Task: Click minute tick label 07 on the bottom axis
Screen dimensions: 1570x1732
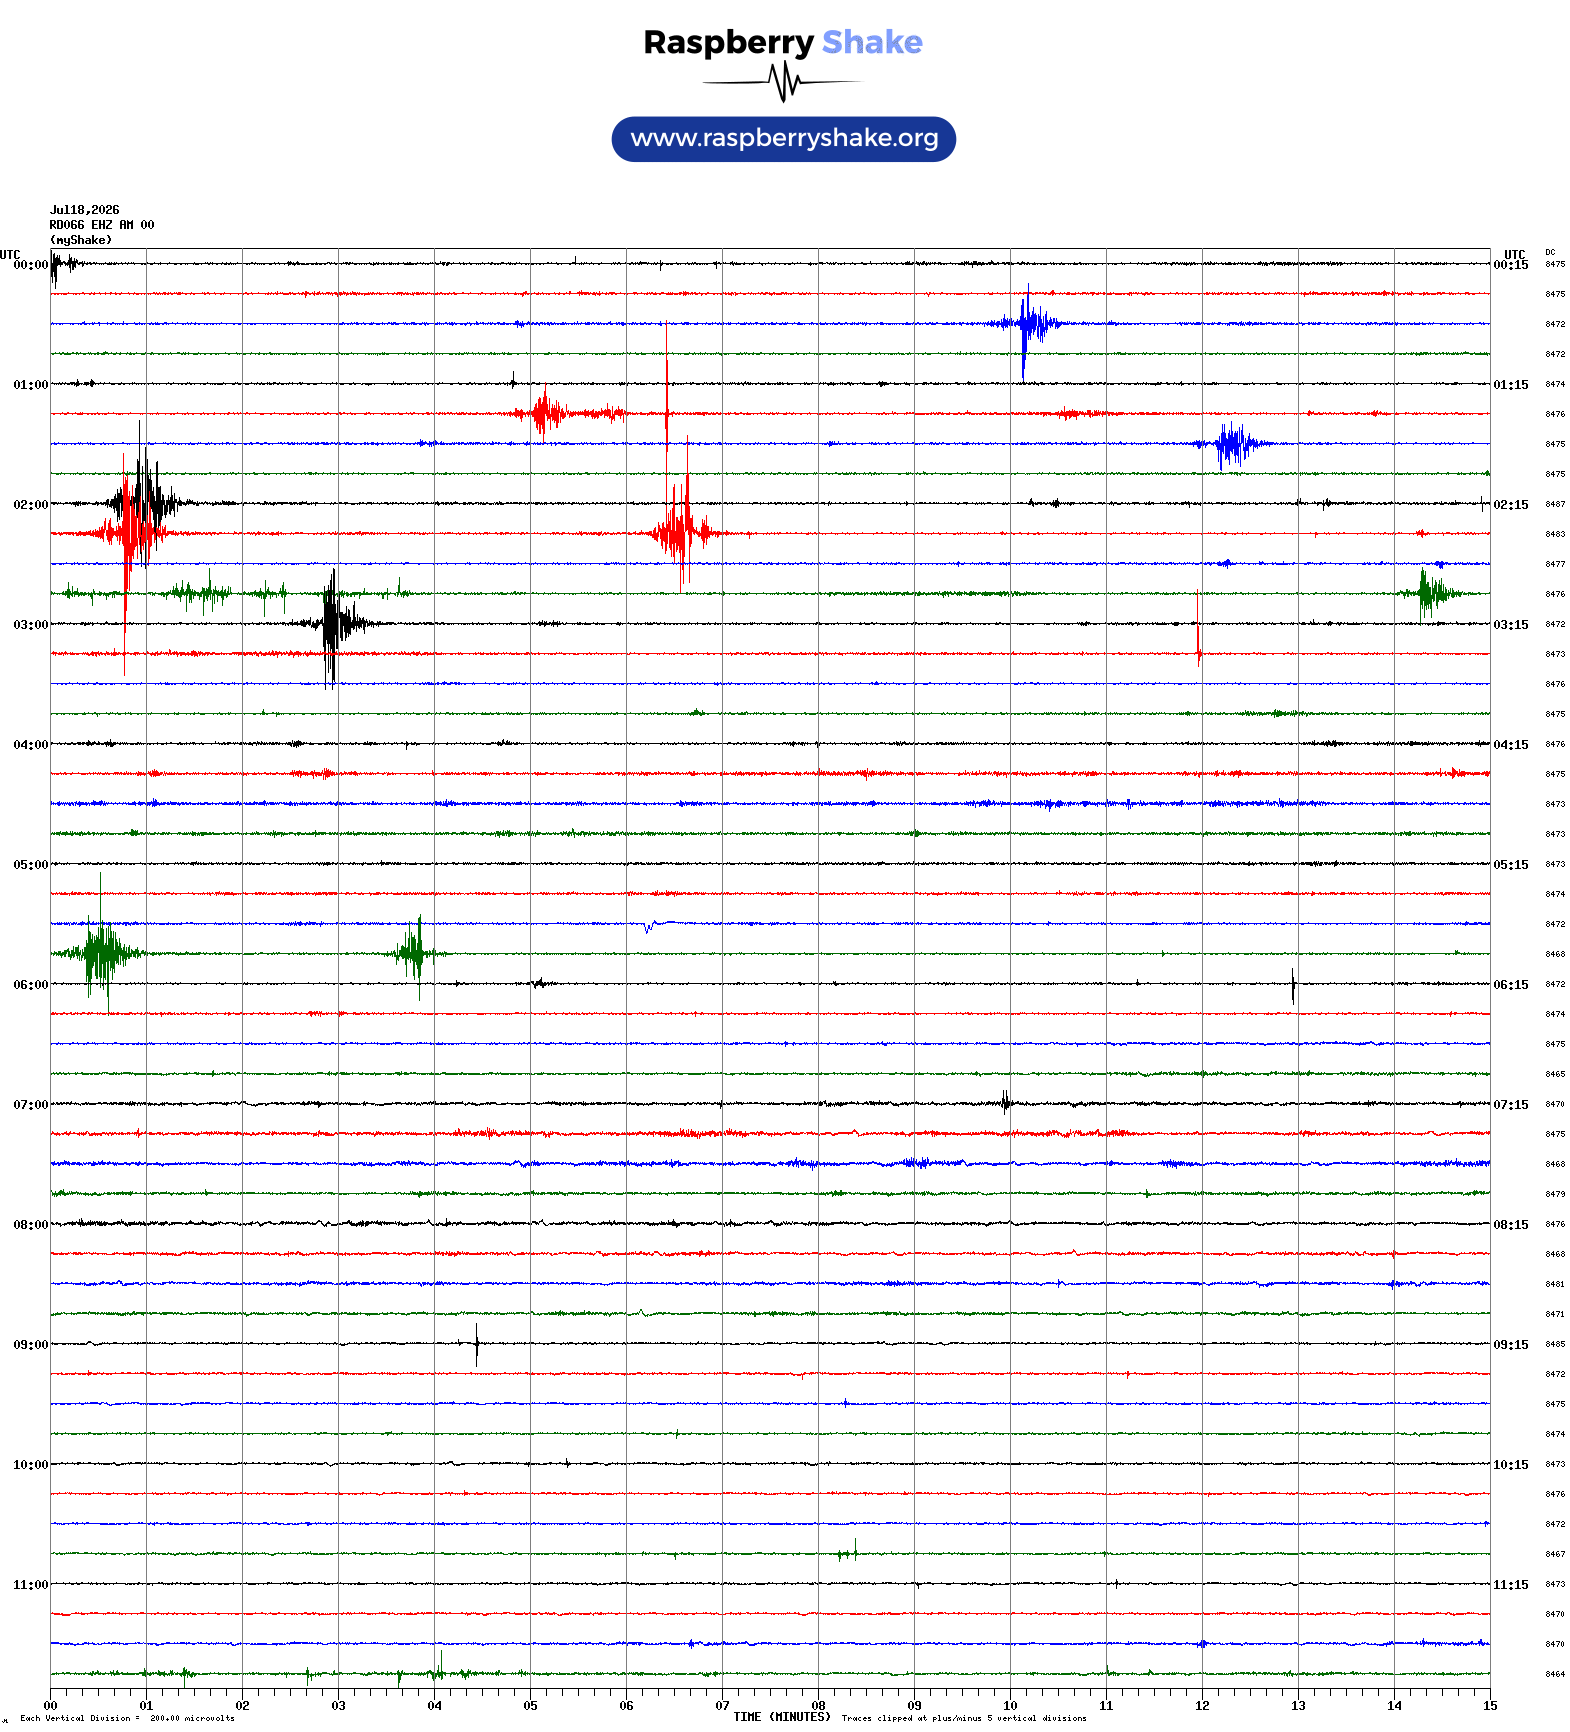Action: pyautogui.click(x=723, y=1706)
